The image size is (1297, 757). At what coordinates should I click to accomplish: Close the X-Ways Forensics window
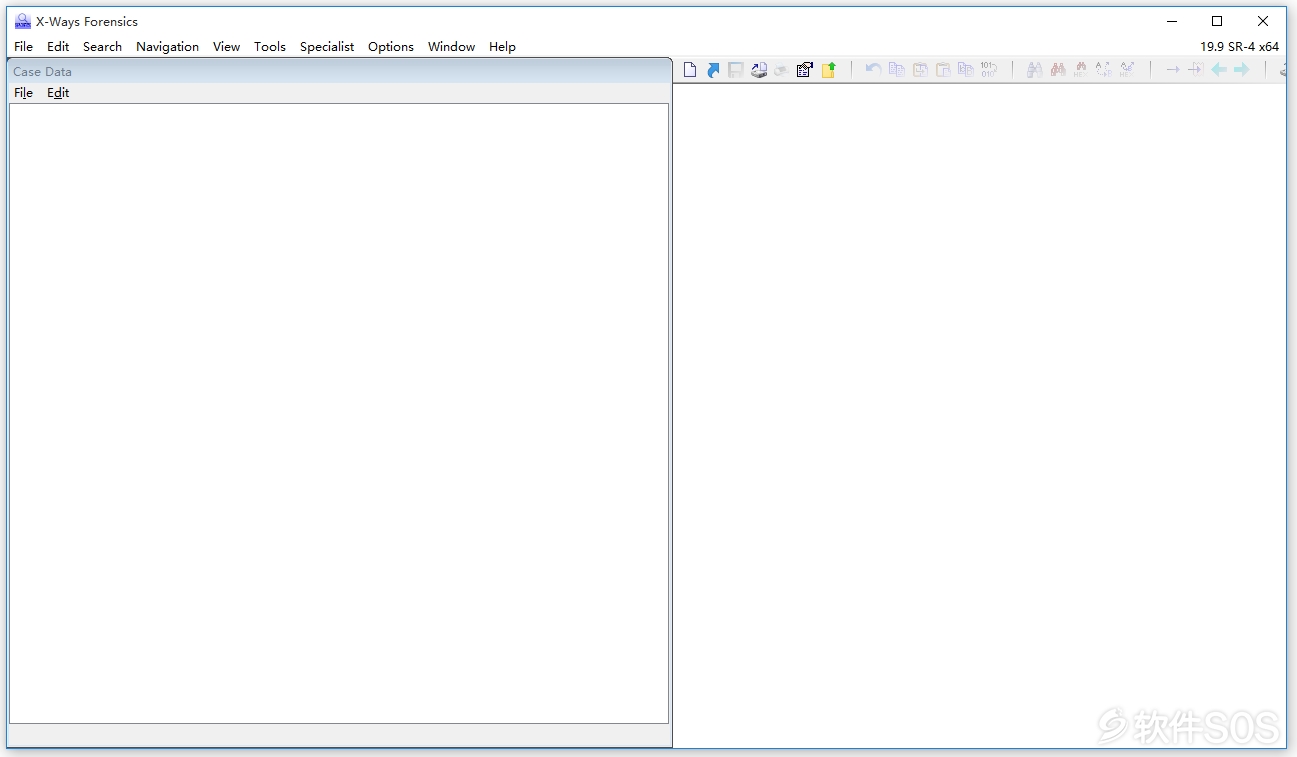tap(1263, 21)
